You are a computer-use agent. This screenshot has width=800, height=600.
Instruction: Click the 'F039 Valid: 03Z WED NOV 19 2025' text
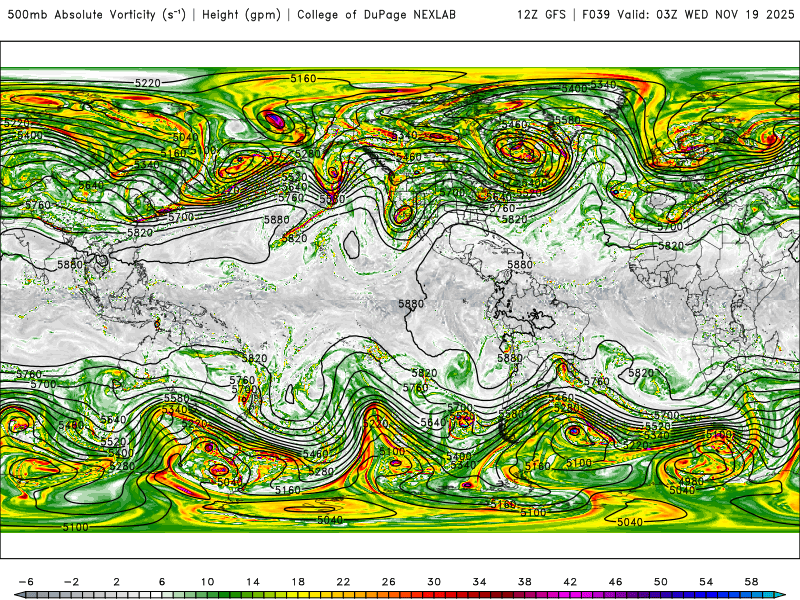(x=688, y=15)
